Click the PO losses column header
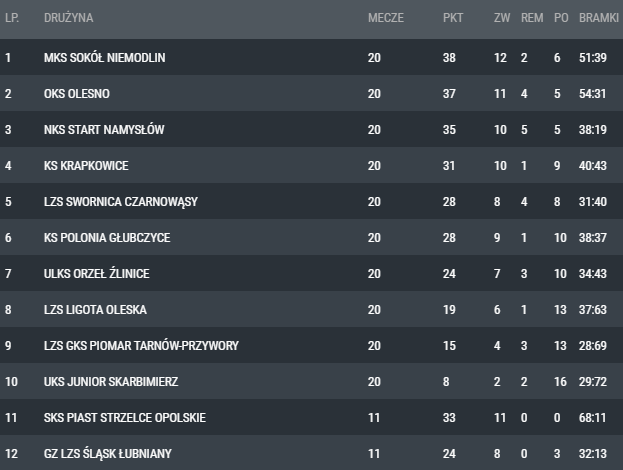This screenshot has width=623, height=470. [x=561, y=18]
